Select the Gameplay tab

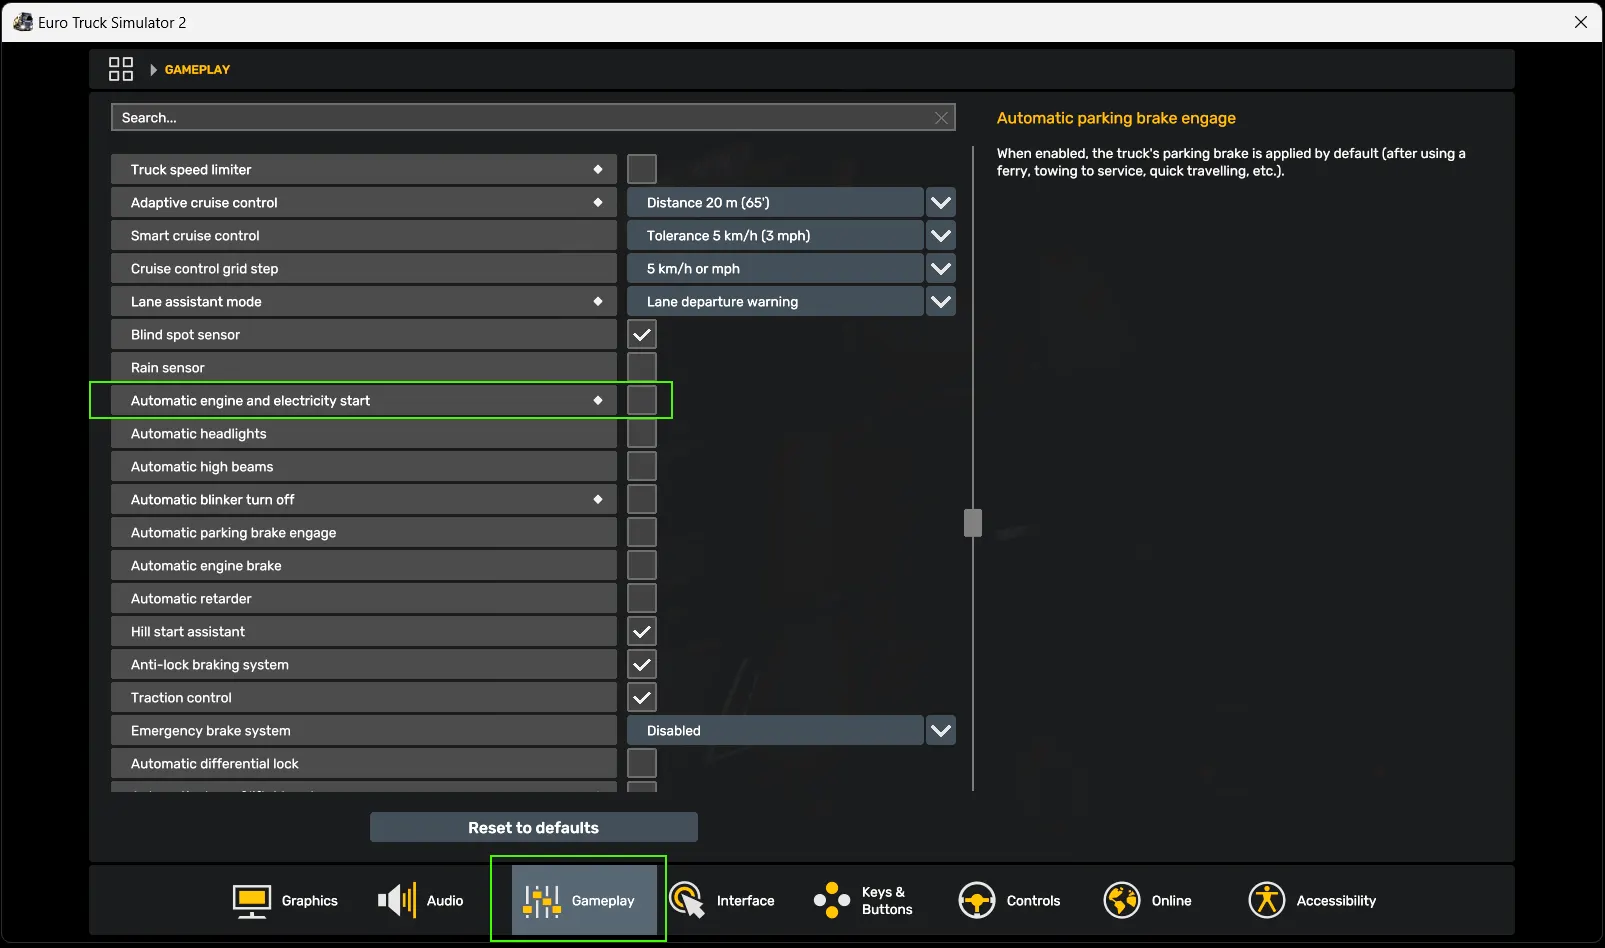pos(584,901)
